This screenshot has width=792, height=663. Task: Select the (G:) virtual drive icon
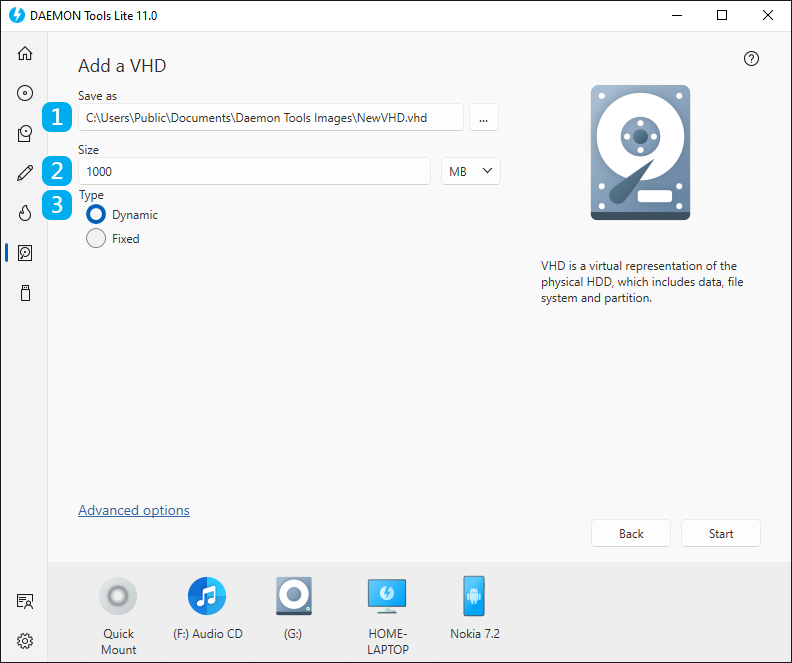click(293, 596)
